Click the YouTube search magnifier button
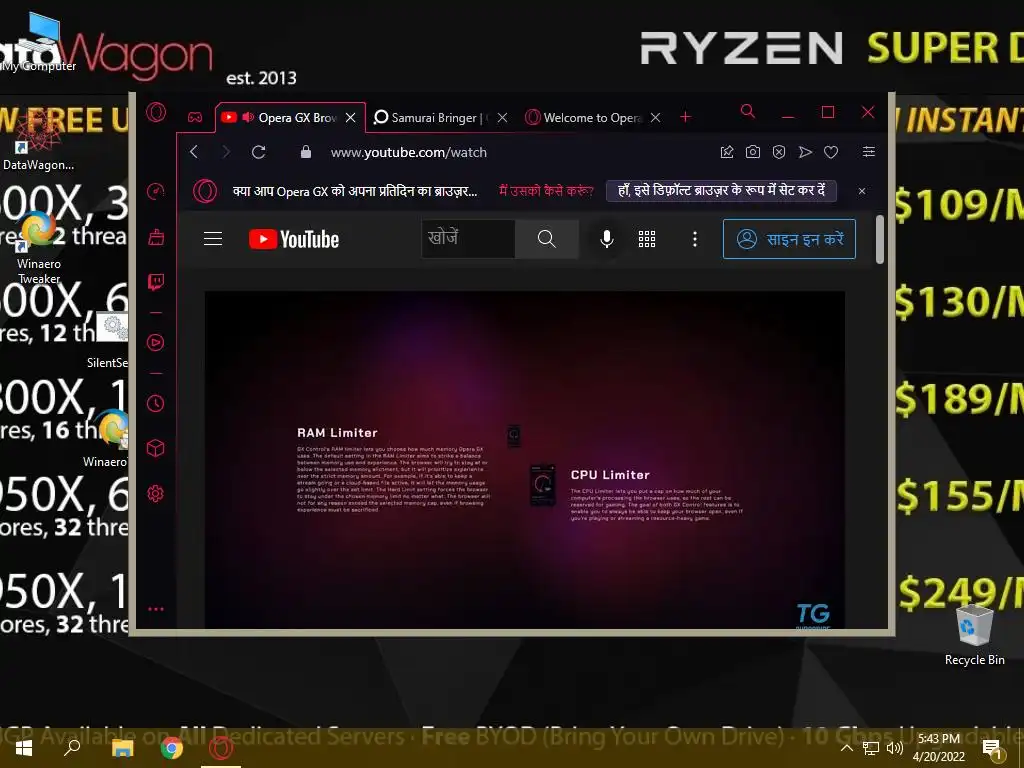Image resolution: width=1024 pixels, height=768 pixels. coord(547,239)
